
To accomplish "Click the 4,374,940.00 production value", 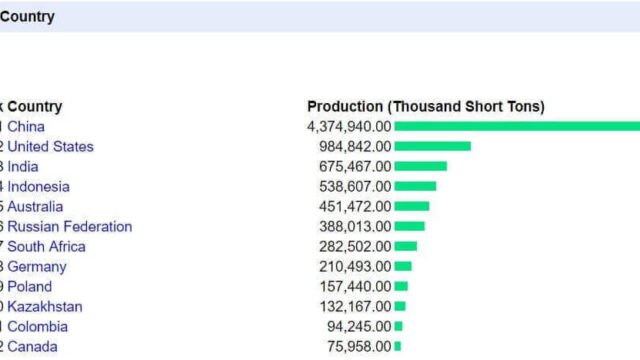I will [x=349, y=127].
